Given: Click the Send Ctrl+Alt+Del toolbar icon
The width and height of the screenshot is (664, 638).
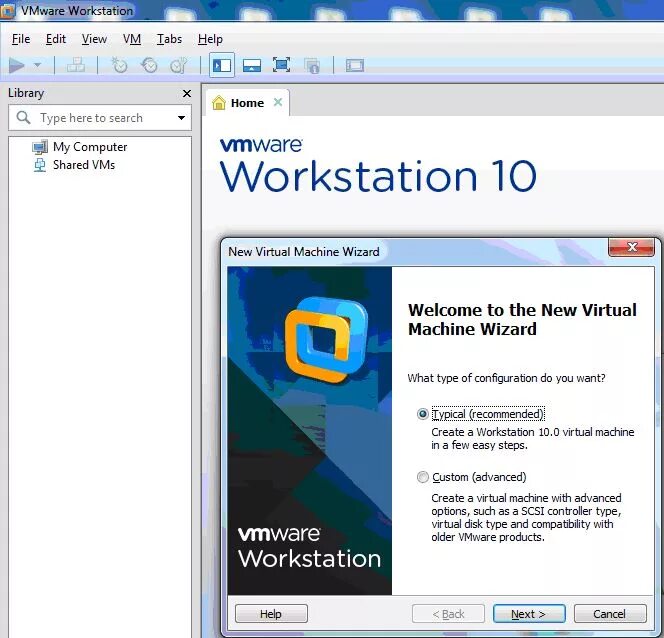Looking at the screenshot, I should [x=76, y=65].
